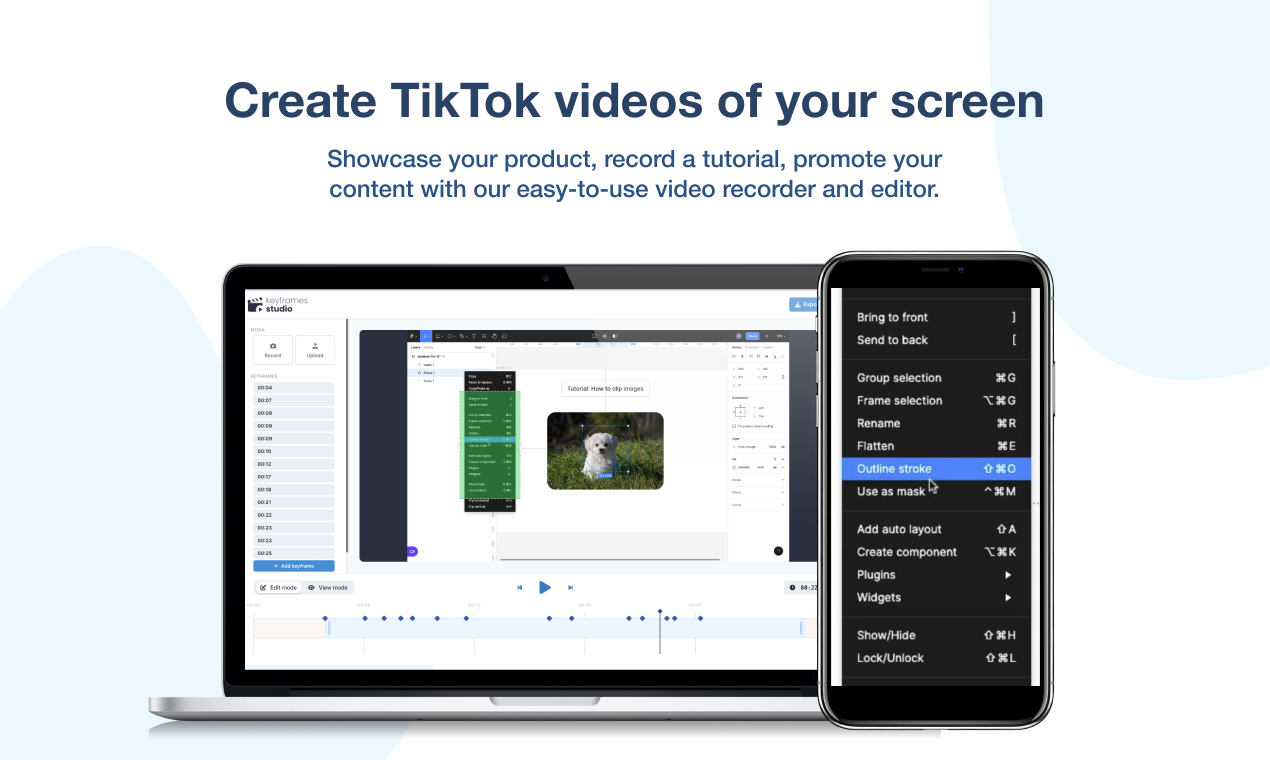Select the 00:21 keyframe in the list
The image size is (1270, 760).
pos(293,502)
